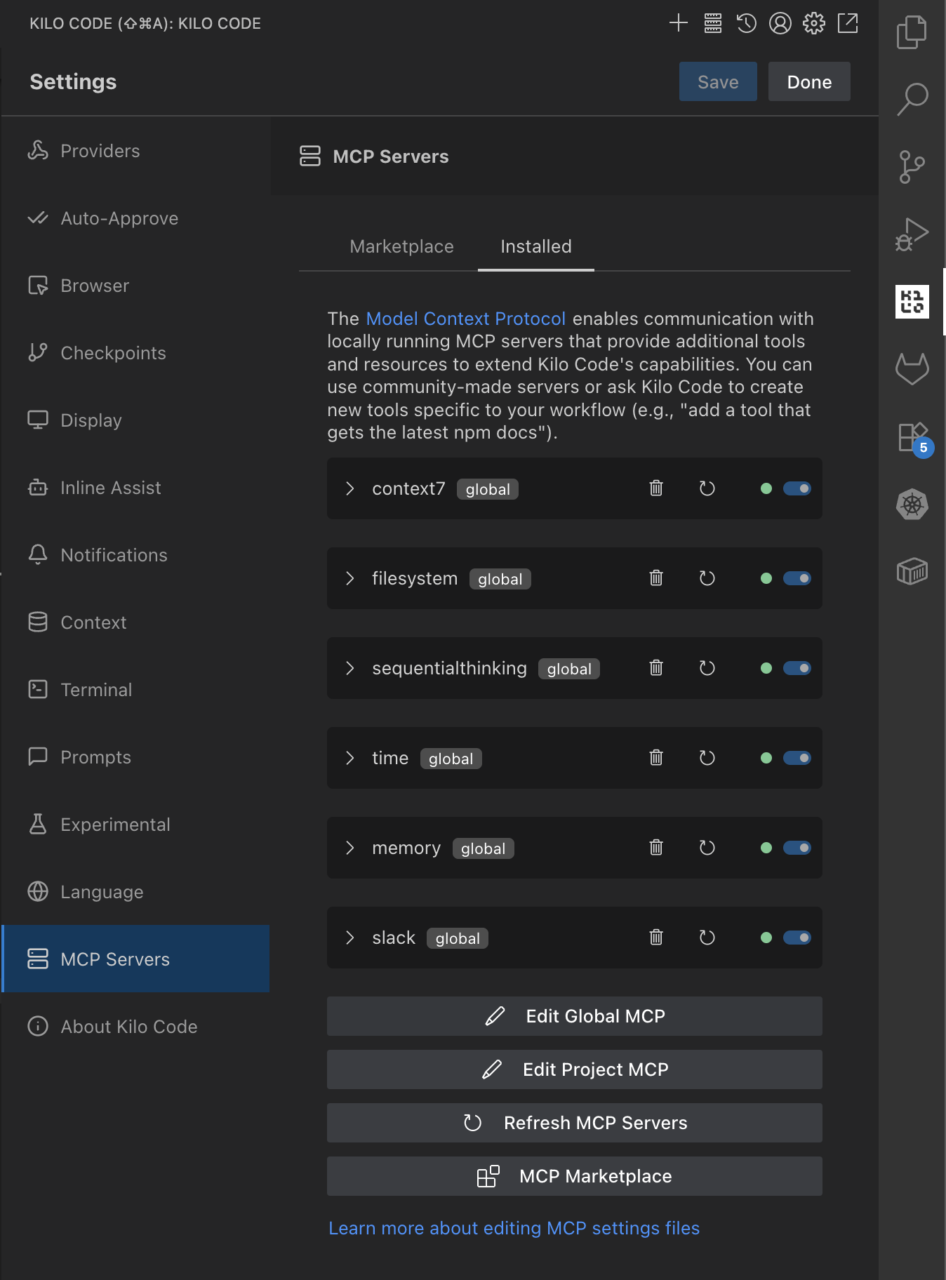Disable the sequentialthinking server toggle
The width and height of the screenshot is (946, 1280).
coord(797,669)
